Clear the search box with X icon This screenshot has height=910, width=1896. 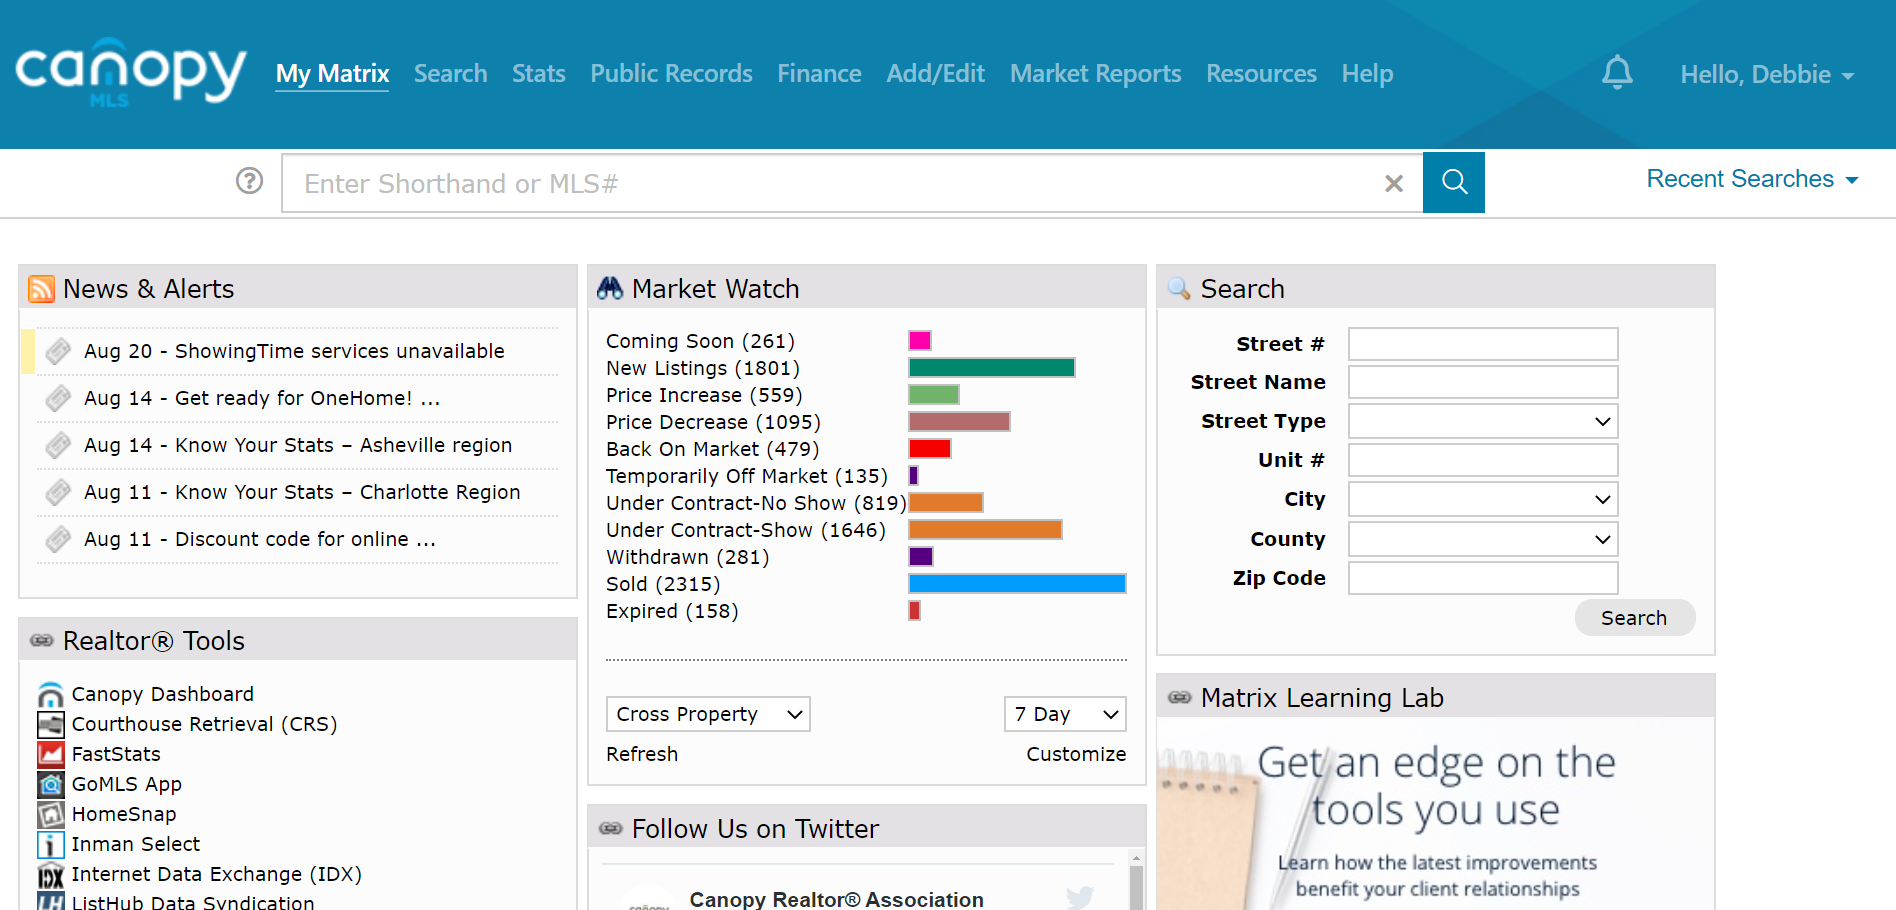coord(1393,183)
